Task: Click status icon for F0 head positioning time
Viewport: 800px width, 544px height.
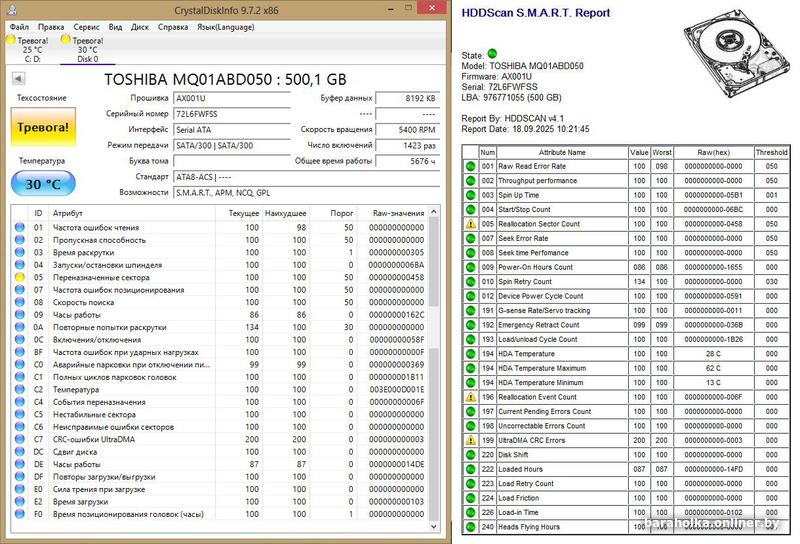Action: coord(20,514)
